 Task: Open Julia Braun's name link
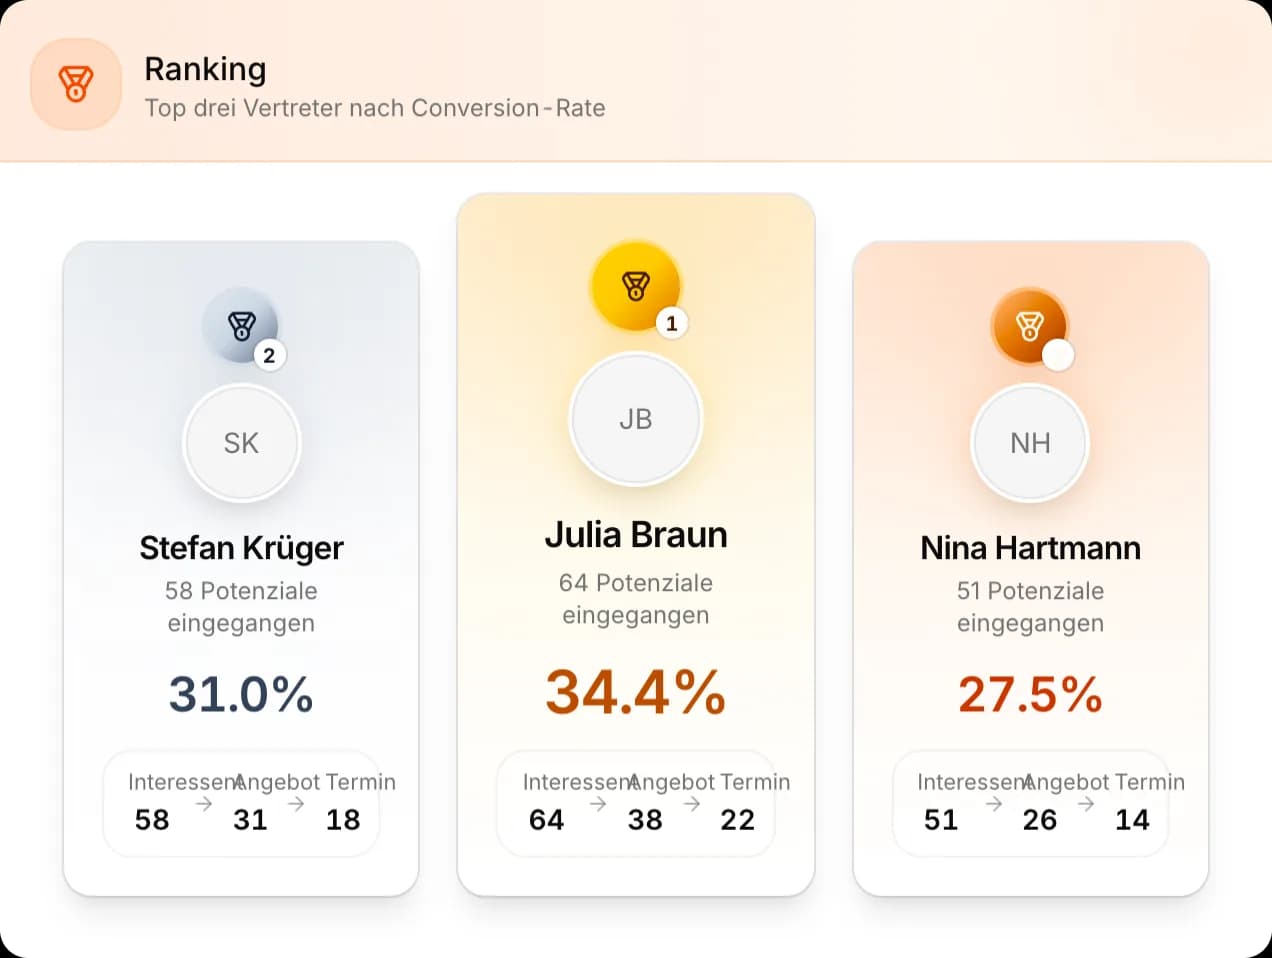click(636, 535)
